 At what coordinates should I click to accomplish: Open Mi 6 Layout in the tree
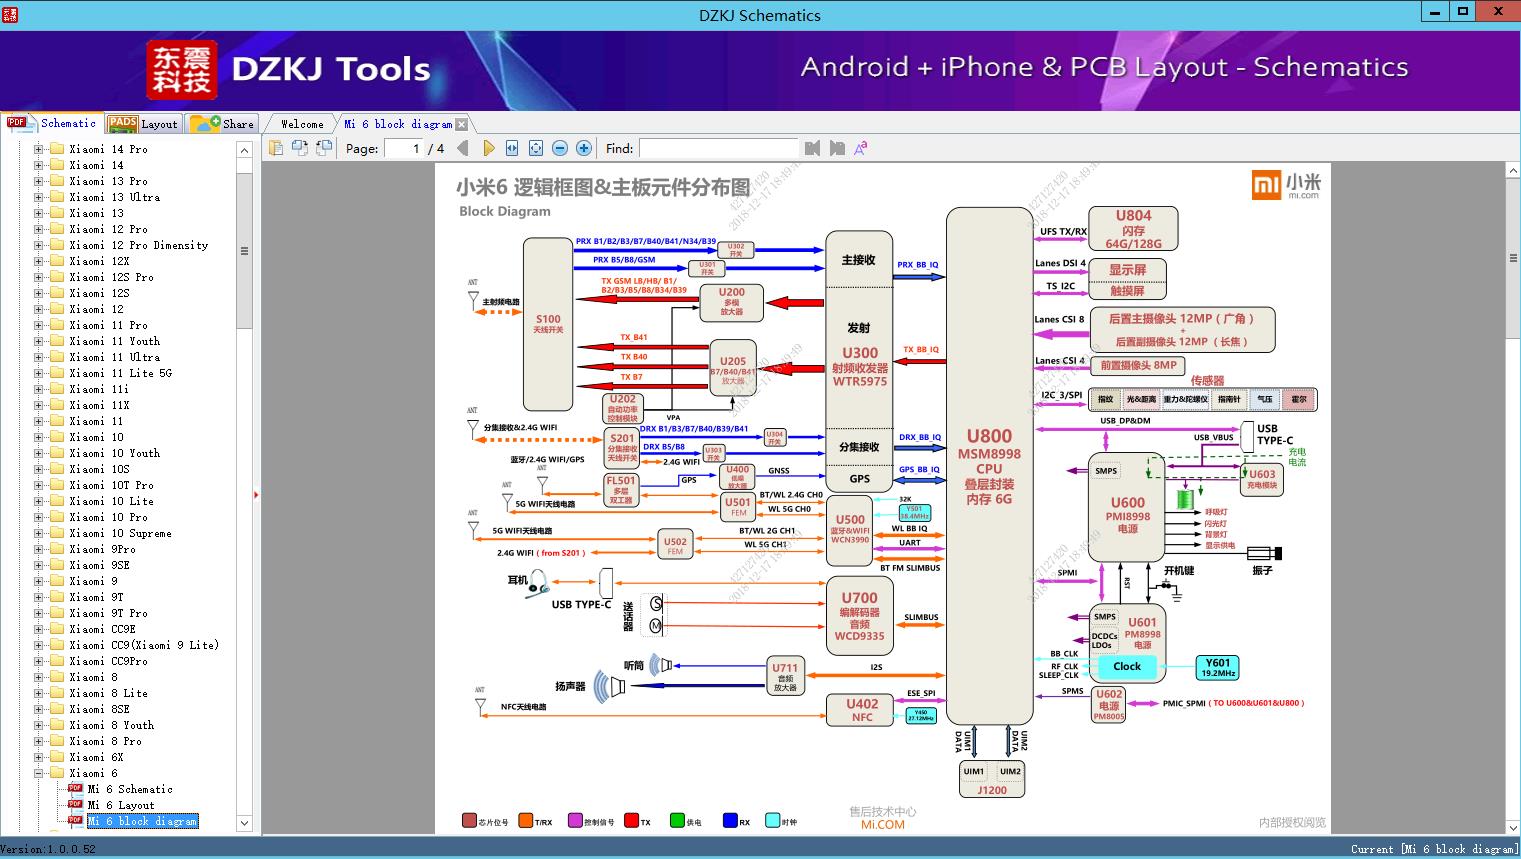(x=121, y=805)
